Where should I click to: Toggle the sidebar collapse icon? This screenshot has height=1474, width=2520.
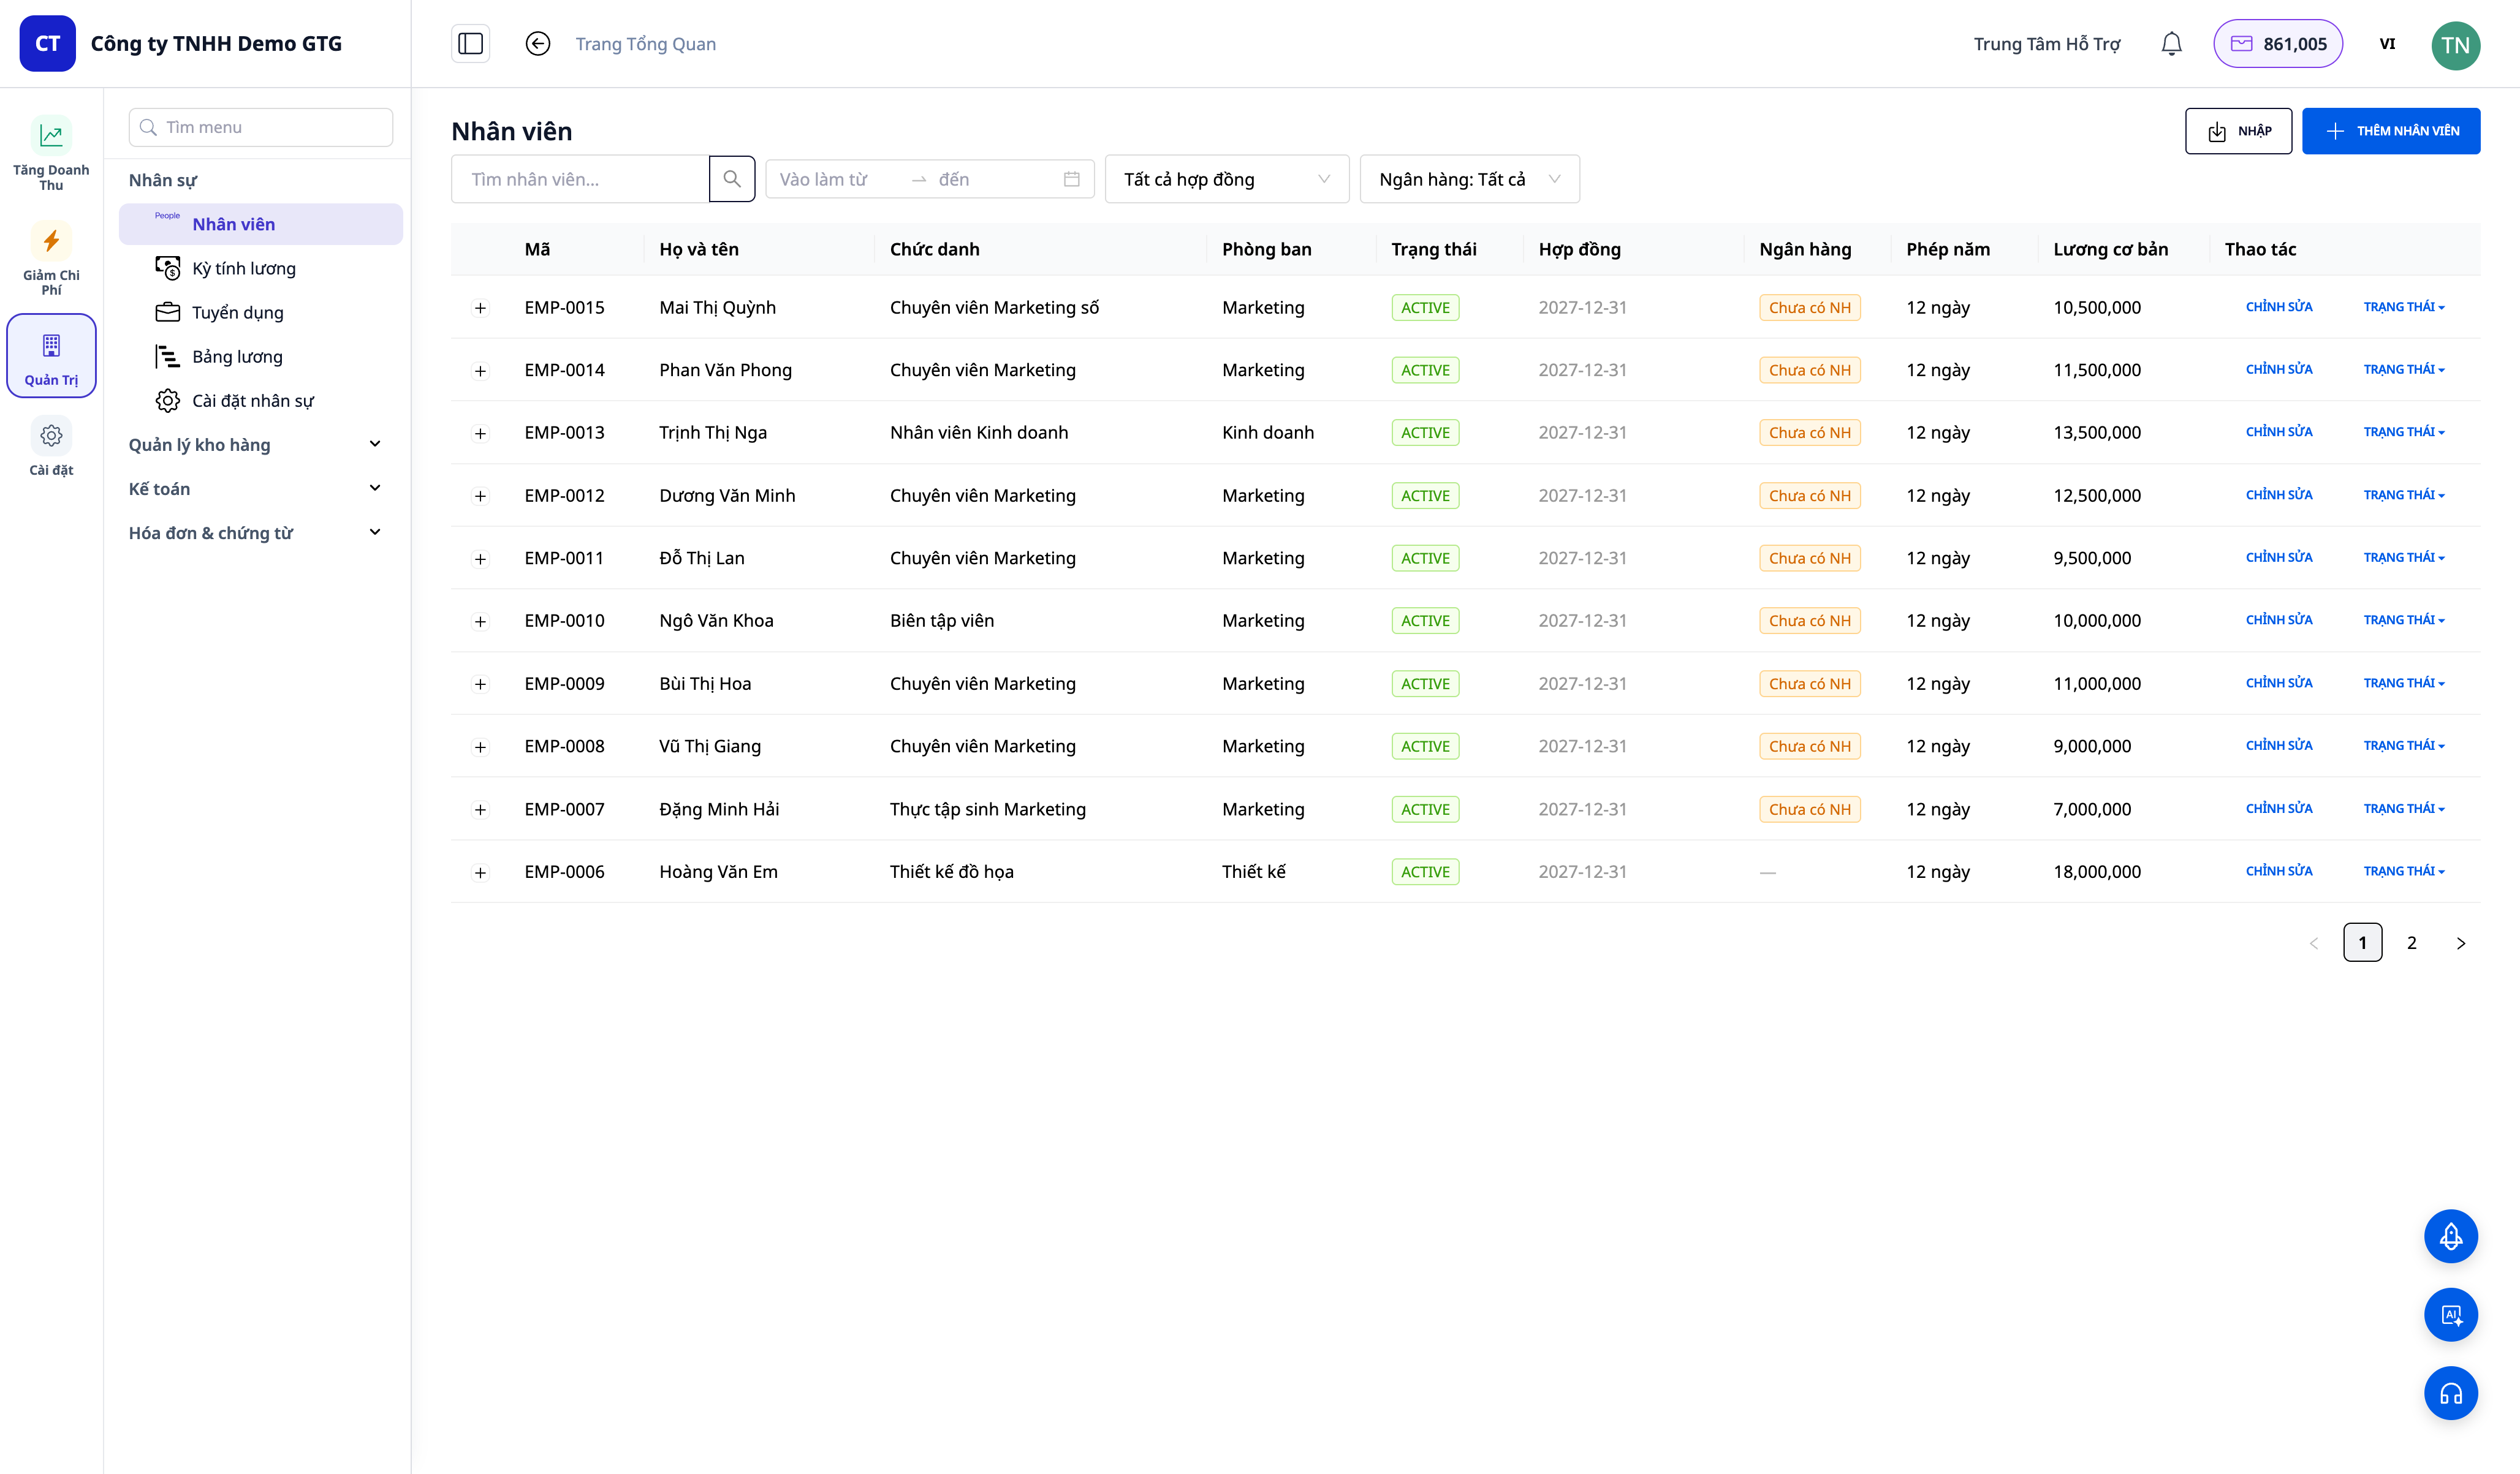point(470,43)
